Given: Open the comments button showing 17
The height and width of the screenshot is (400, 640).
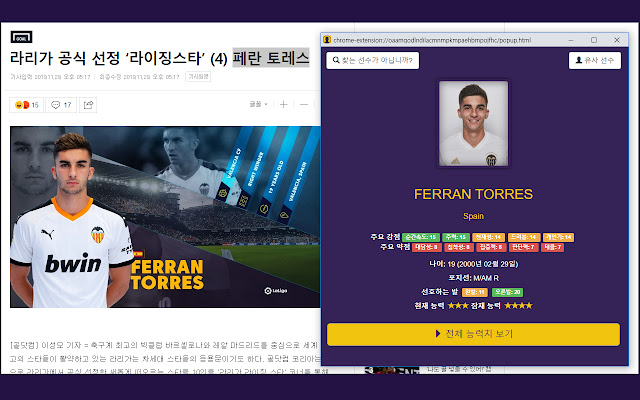Looking at the screenshot, I should pos(61,105).
